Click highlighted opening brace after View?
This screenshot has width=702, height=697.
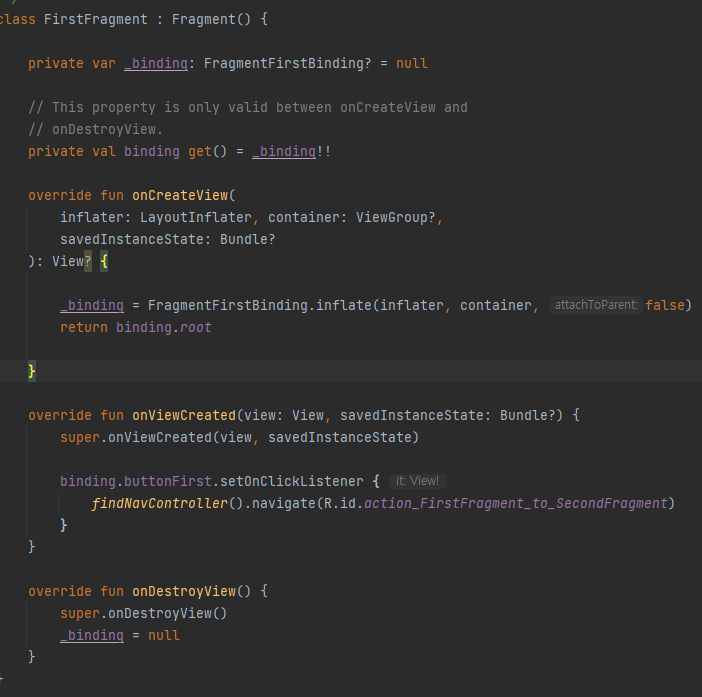click(104, 261)
